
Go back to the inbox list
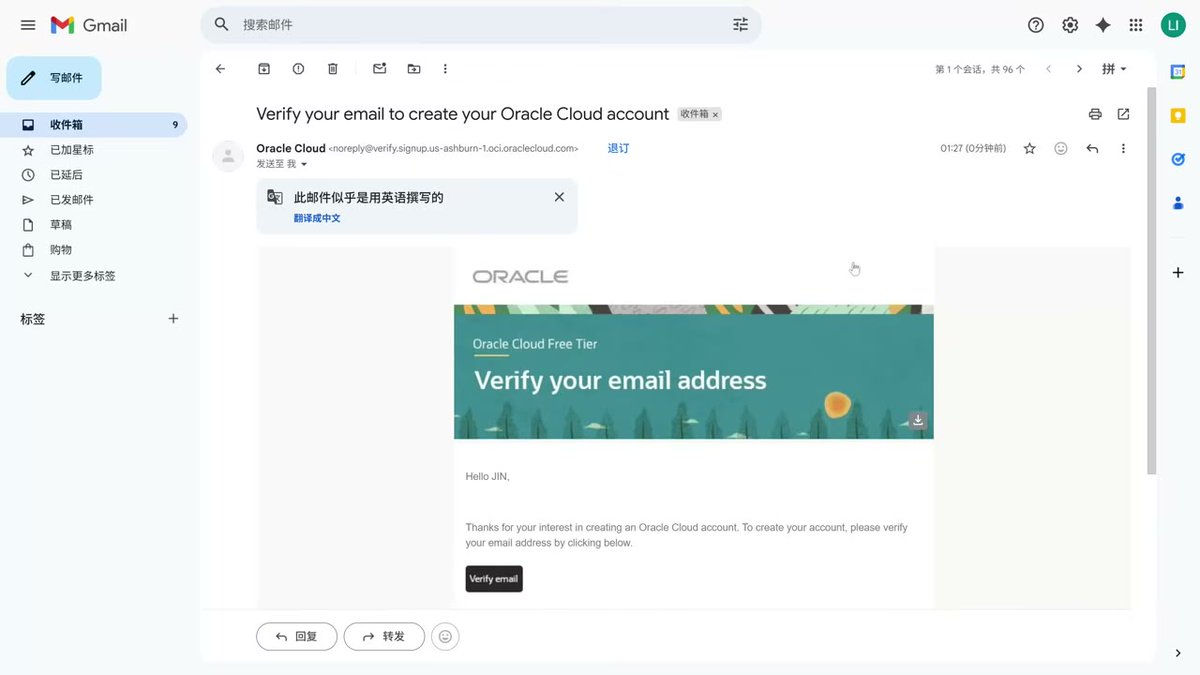click(221, 69)
